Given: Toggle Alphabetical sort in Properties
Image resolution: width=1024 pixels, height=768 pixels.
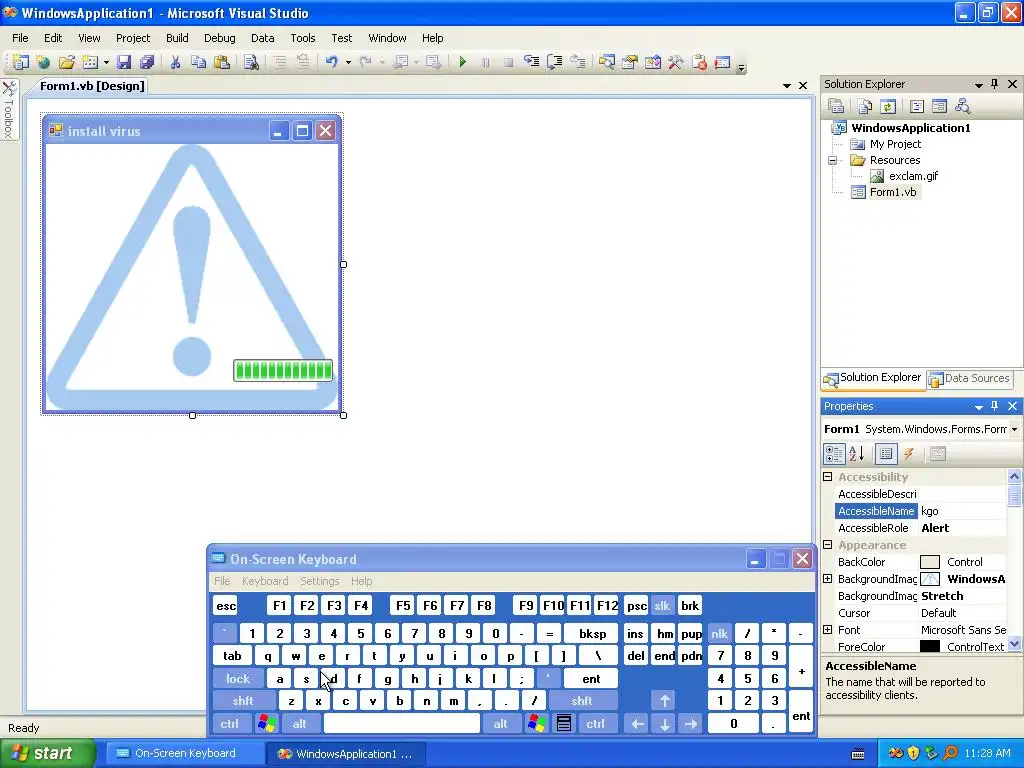Looking at the screenshot, I should pos(857,454).
